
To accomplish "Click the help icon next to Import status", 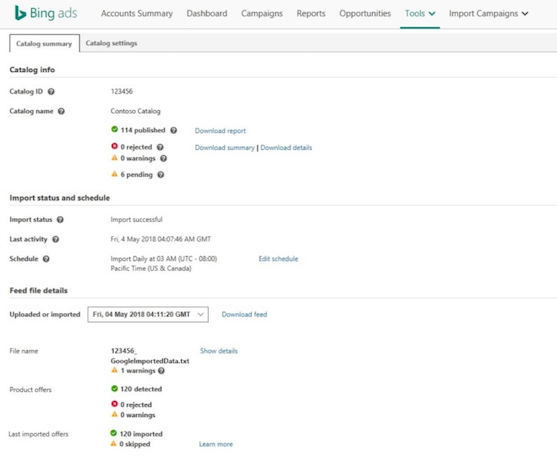I will [60, 220].
